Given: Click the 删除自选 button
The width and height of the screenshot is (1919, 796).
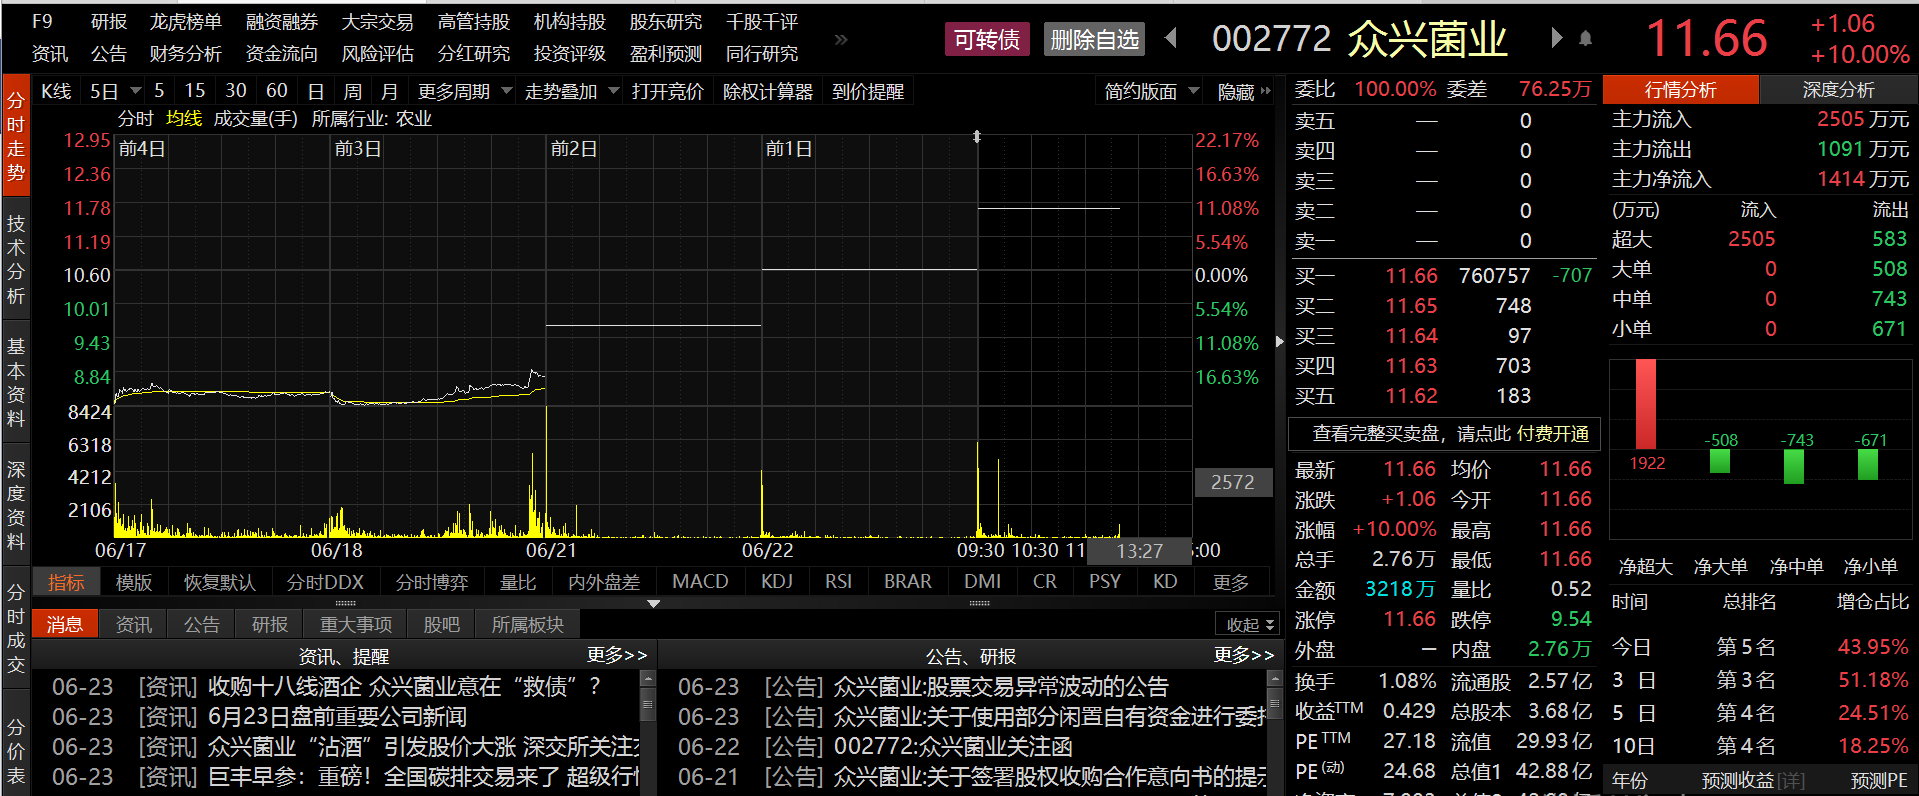Looking at the screenshot, I should coord(1094,39).
